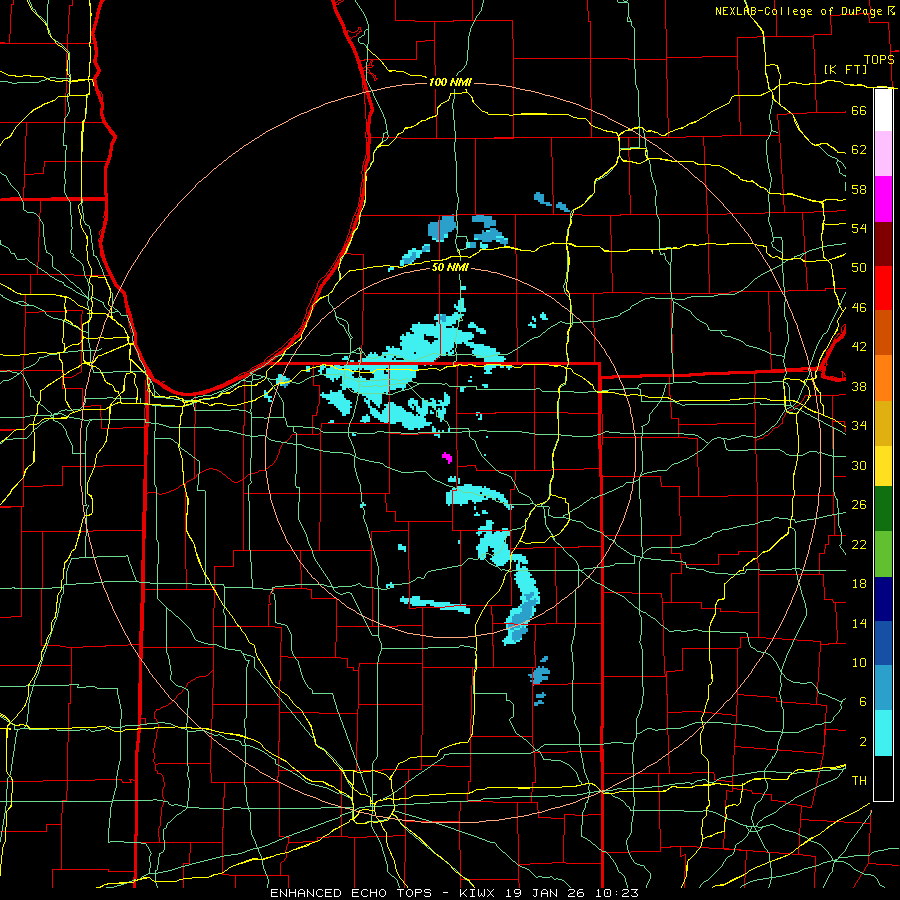Click the dark orange legend swatch near 42
Image resolution: width=900 pixels, height=900 pixels.
tap(883, 333)
